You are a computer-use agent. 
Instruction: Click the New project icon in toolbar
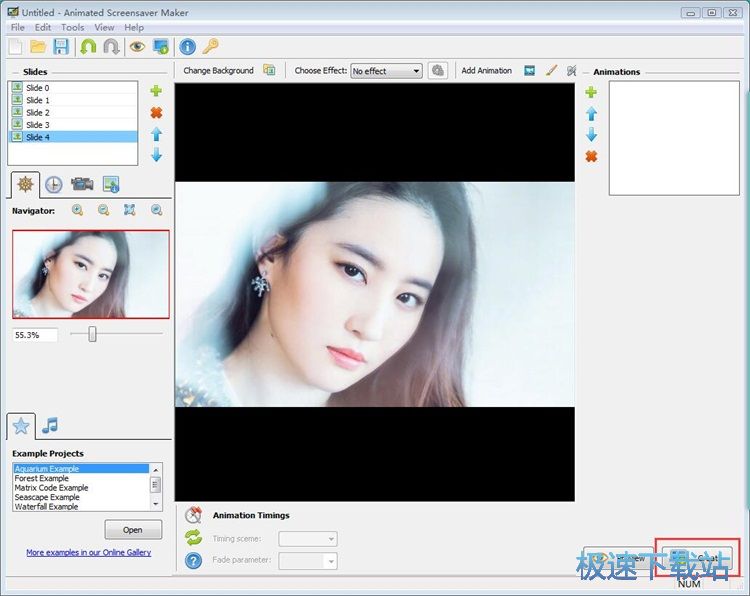(x=16, y=47)
